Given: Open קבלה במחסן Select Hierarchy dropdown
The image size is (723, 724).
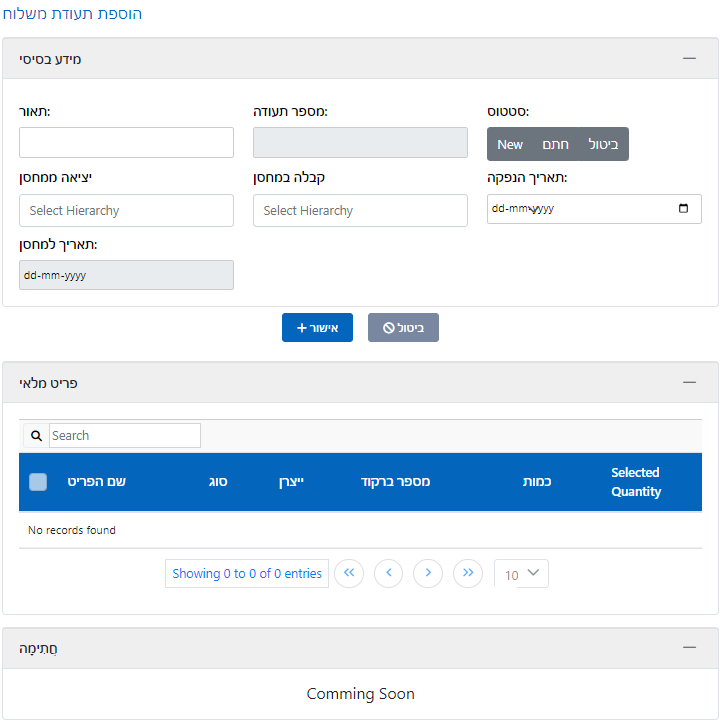Looking at the screenshot, I should coord(360,211).
